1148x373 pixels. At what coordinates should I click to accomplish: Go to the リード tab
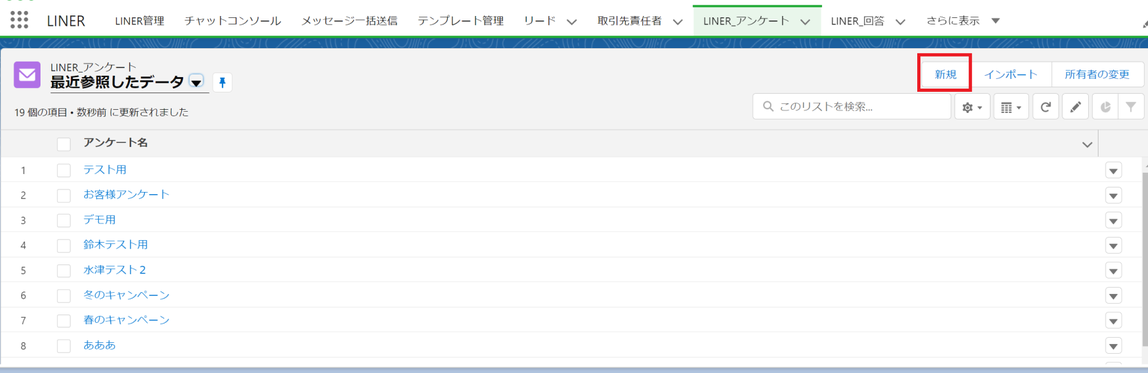(x=540, y=21)
